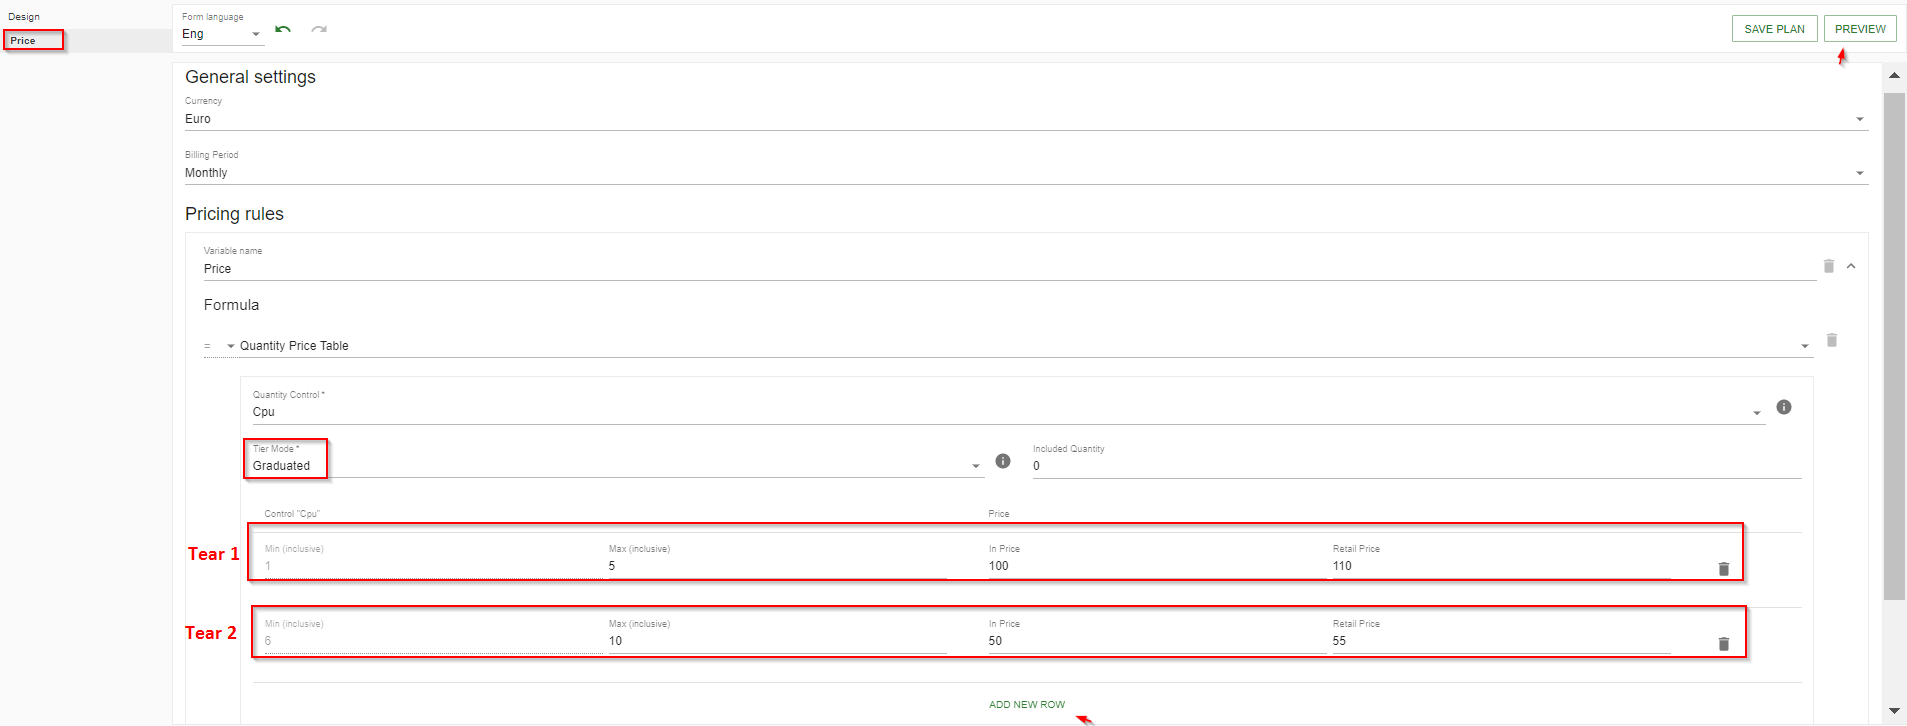The width and height of the screenshot is (1907, 726).
Task: Collapse the Price rule panel
Action: click(x=1851, y=266)
